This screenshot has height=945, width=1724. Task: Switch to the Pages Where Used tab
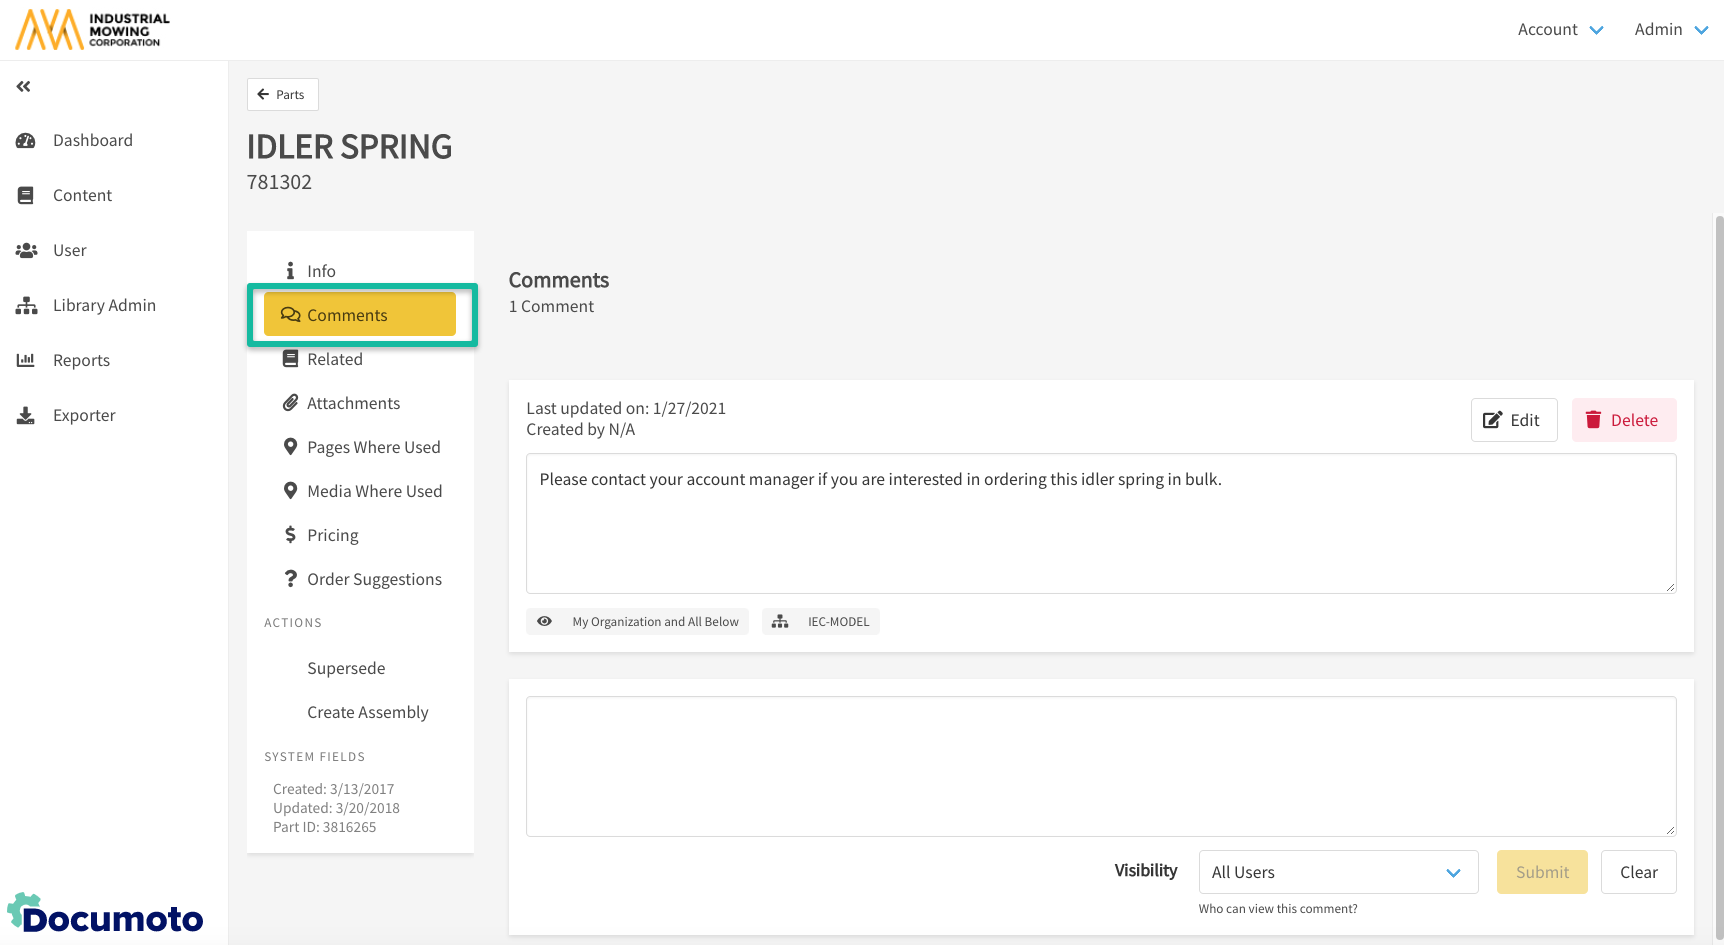[373, 447]
